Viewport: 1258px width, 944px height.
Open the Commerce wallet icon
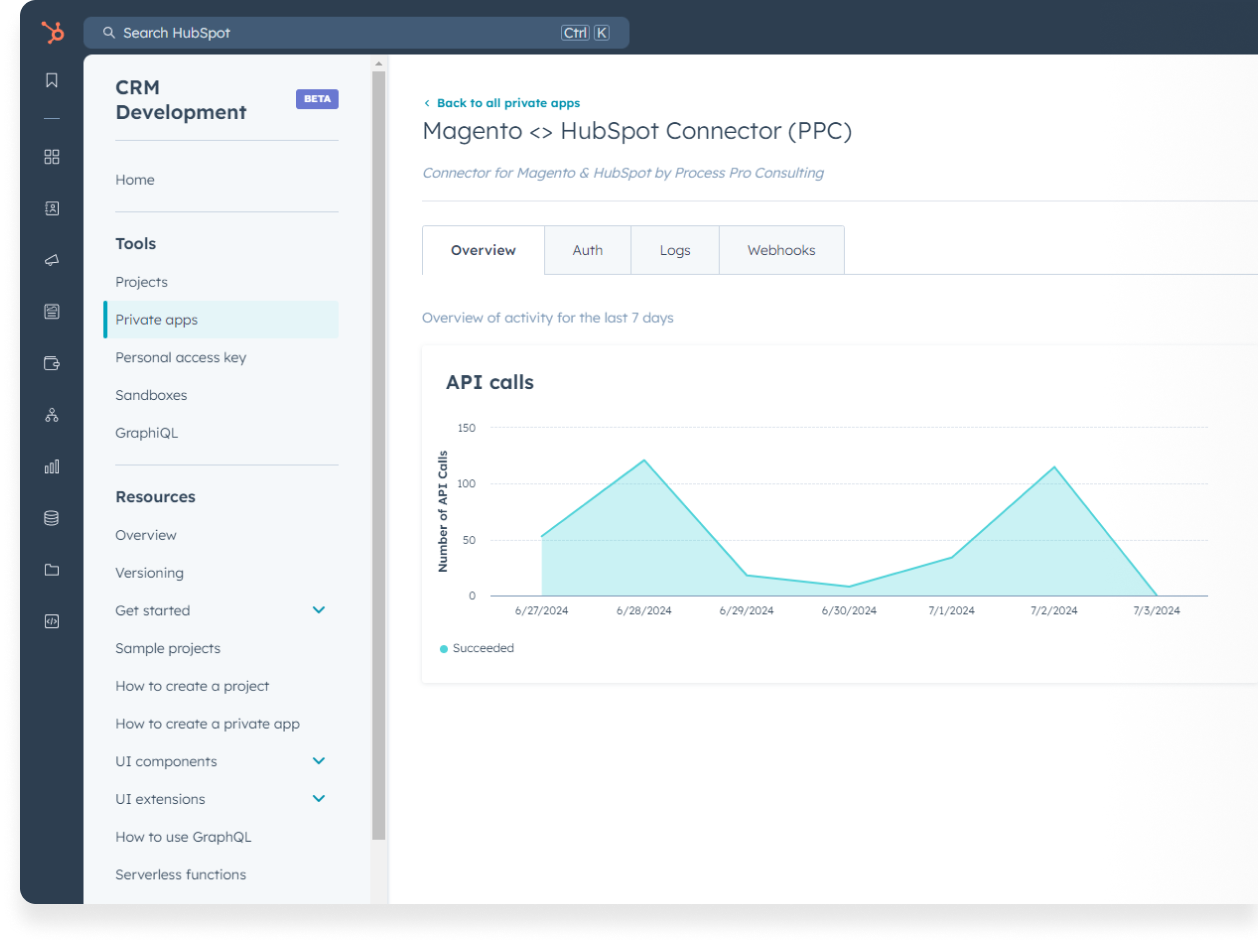52,363
